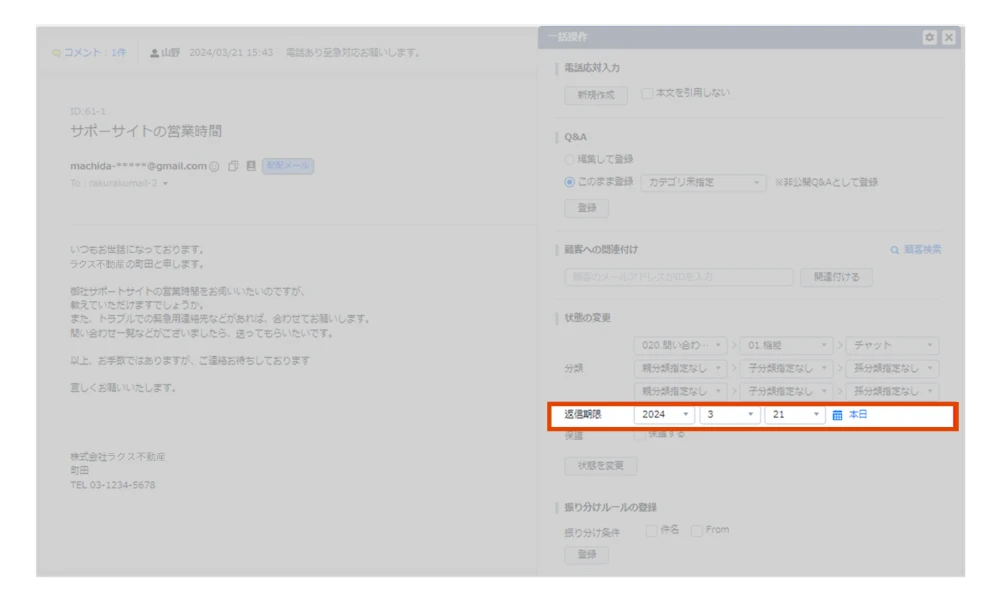Select the 編集して登録 radio button
The image size is (1000, 600).
(570, 159)
